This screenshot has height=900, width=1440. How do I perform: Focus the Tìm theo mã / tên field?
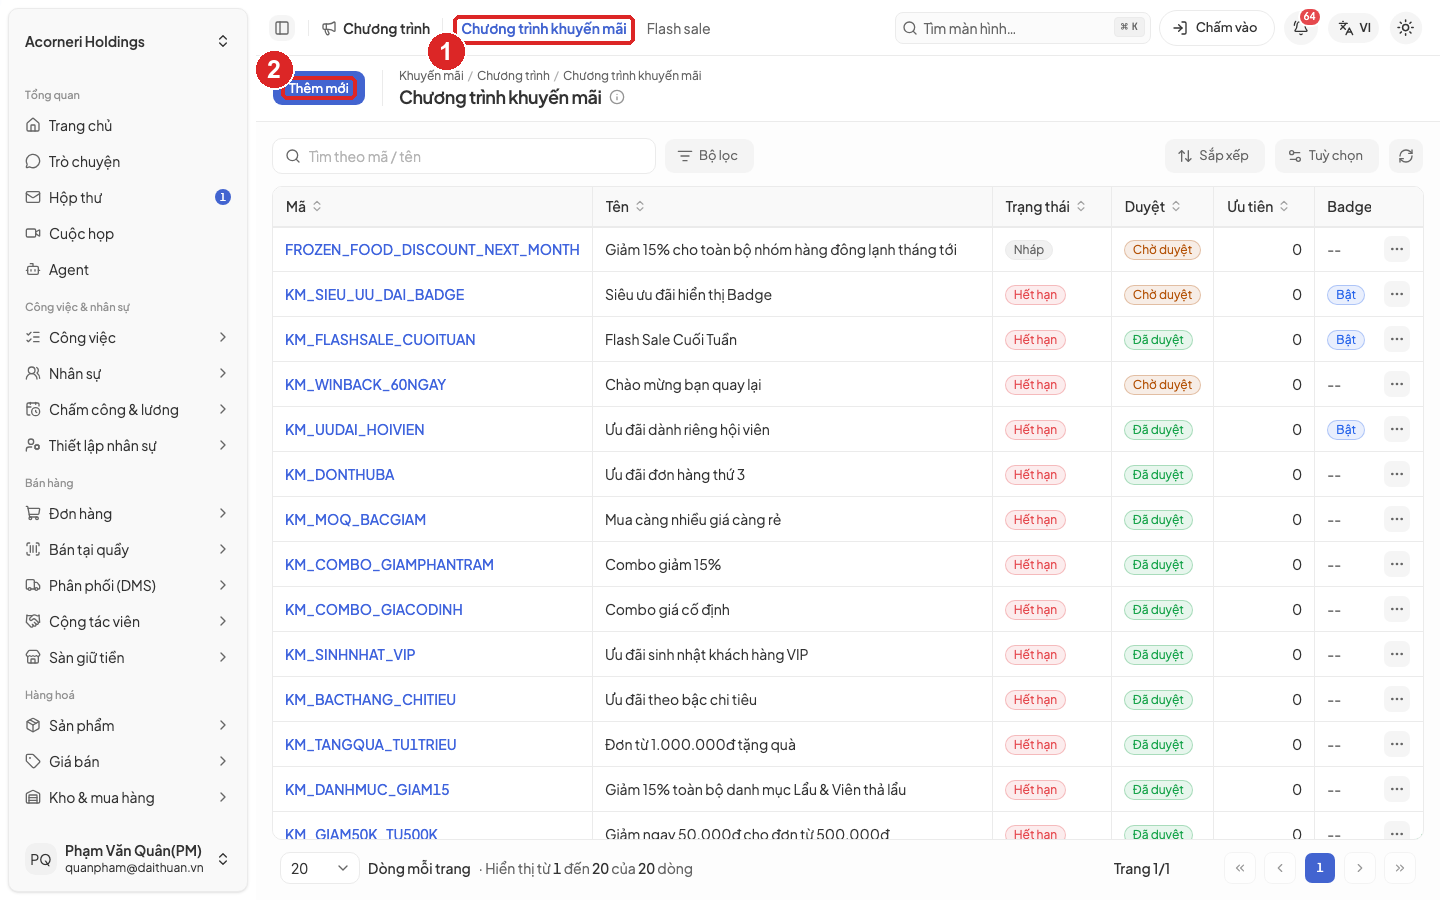click(464, 156)
